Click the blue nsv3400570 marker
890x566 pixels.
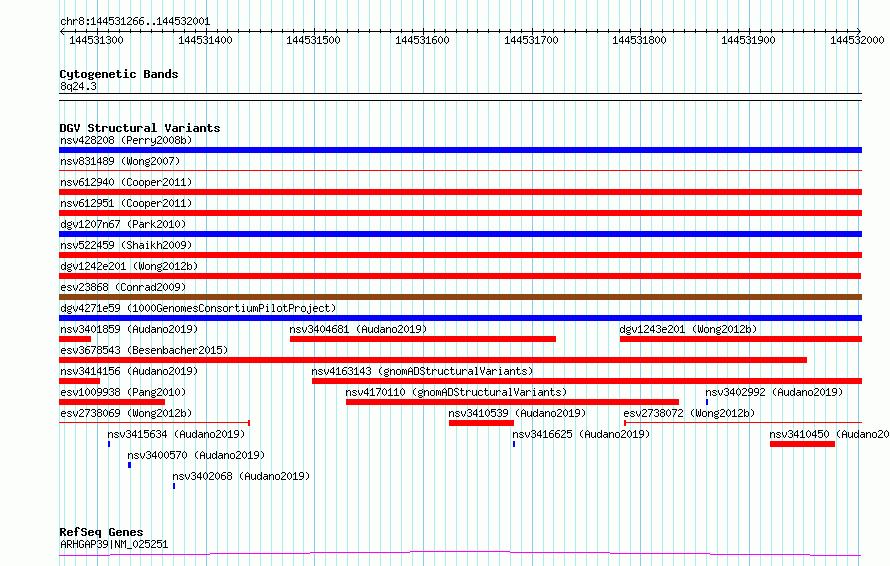129,465
